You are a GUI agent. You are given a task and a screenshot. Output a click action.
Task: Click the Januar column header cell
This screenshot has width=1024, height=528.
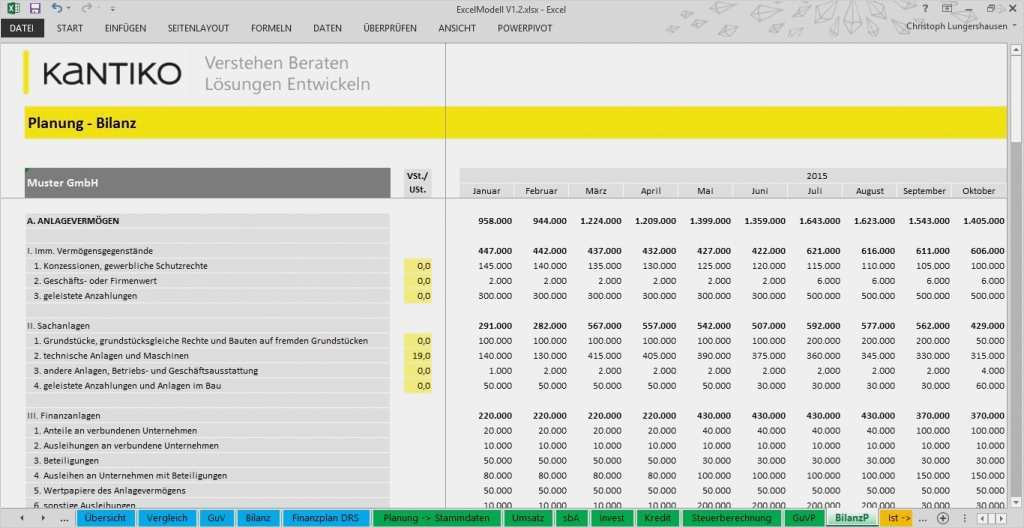click(487, 191)
